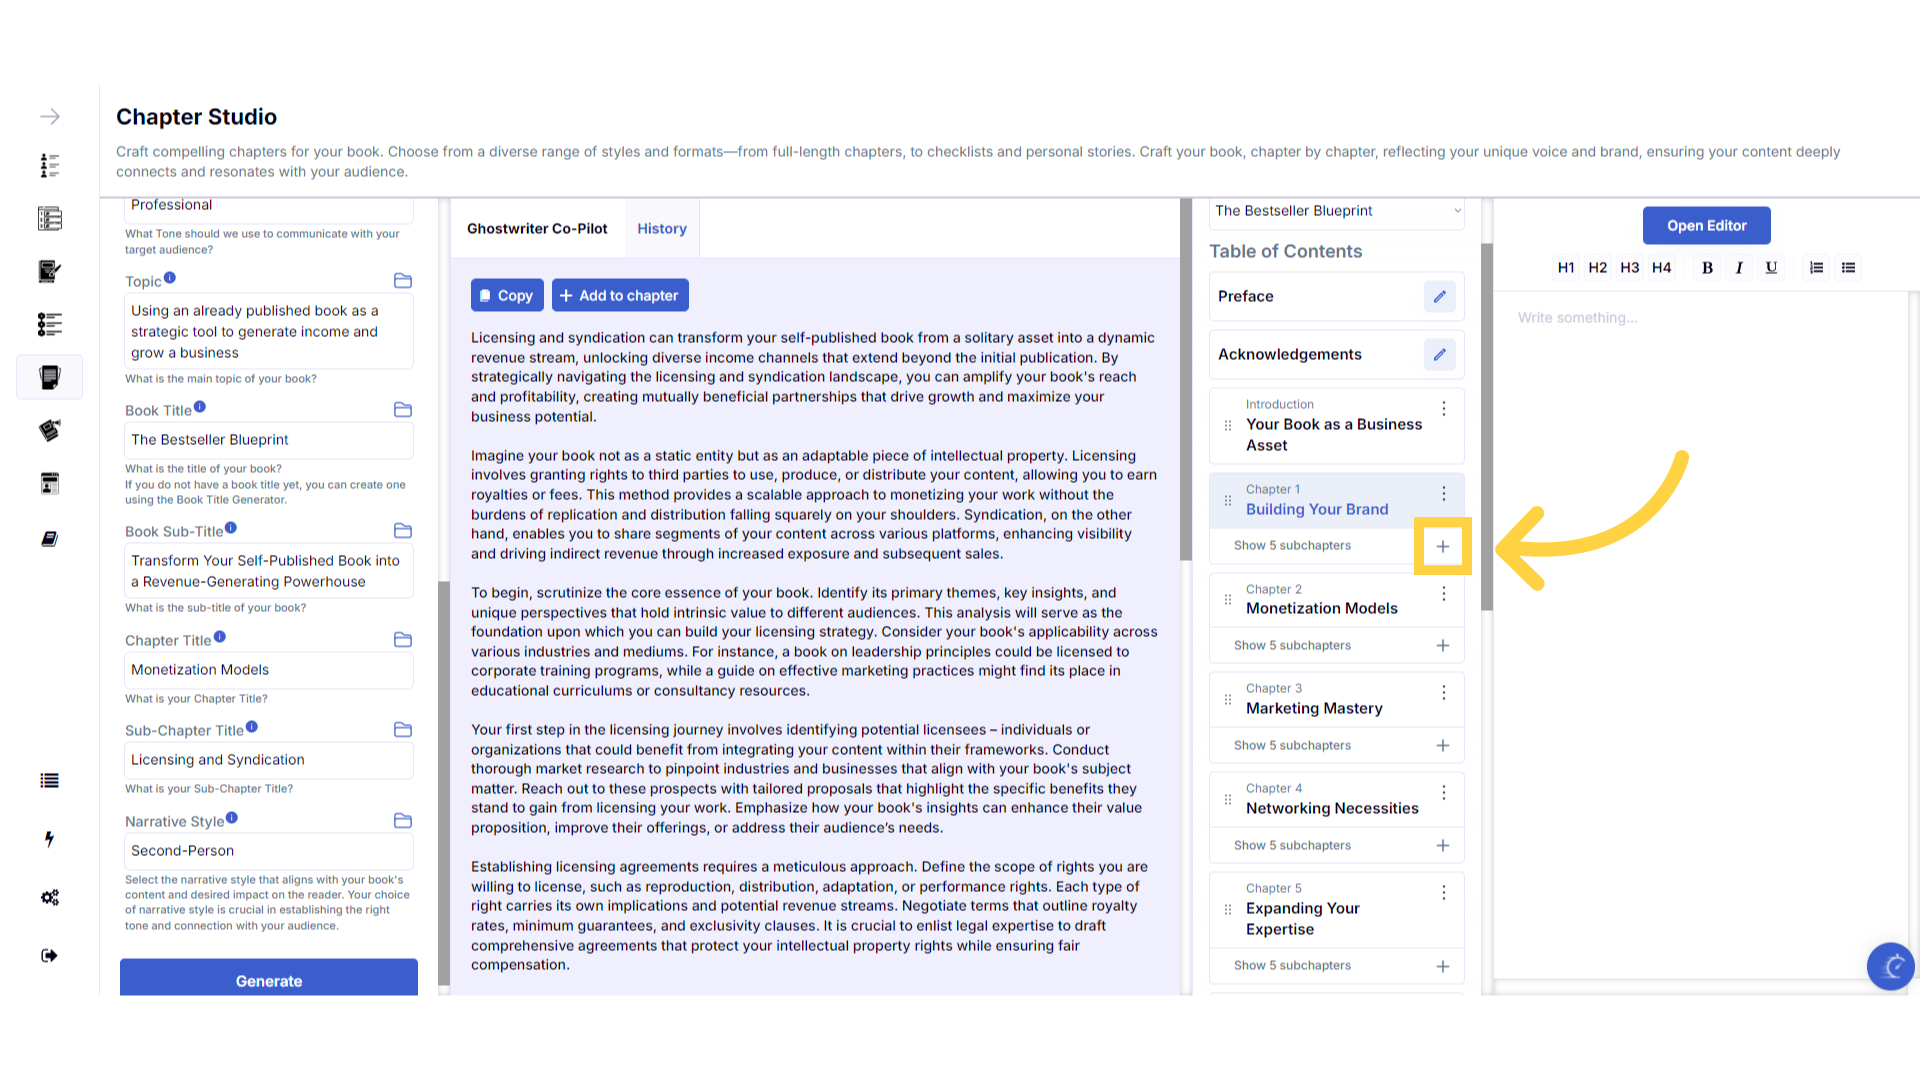The width and height of the screenshot is (1920, 1080).
Task: Open three-dot menu for Monetization Models
Action: [x=1444, y=594]
